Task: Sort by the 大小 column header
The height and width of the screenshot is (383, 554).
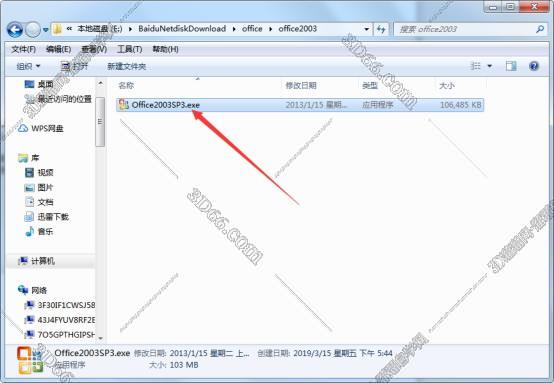Action: (x=447, y=86)
